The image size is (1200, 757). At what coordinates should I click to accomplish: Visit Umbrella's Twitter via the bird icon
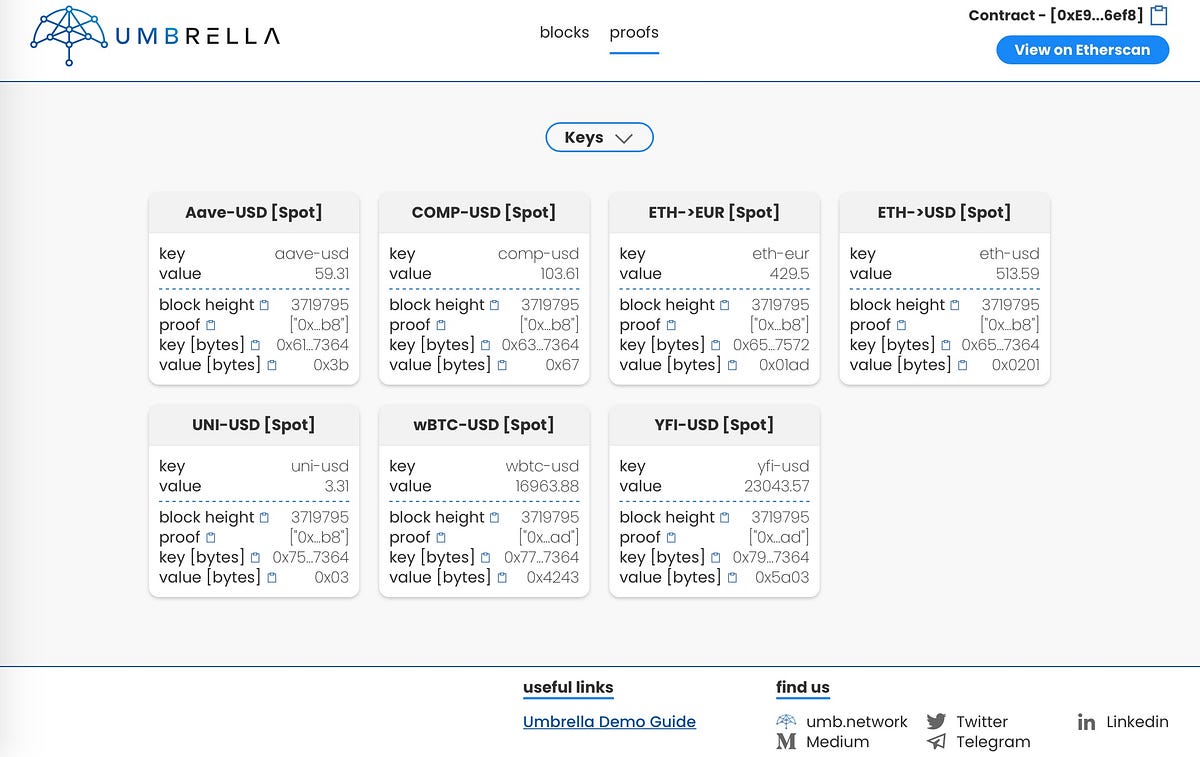pyautogui.click(x=937, y=721)
